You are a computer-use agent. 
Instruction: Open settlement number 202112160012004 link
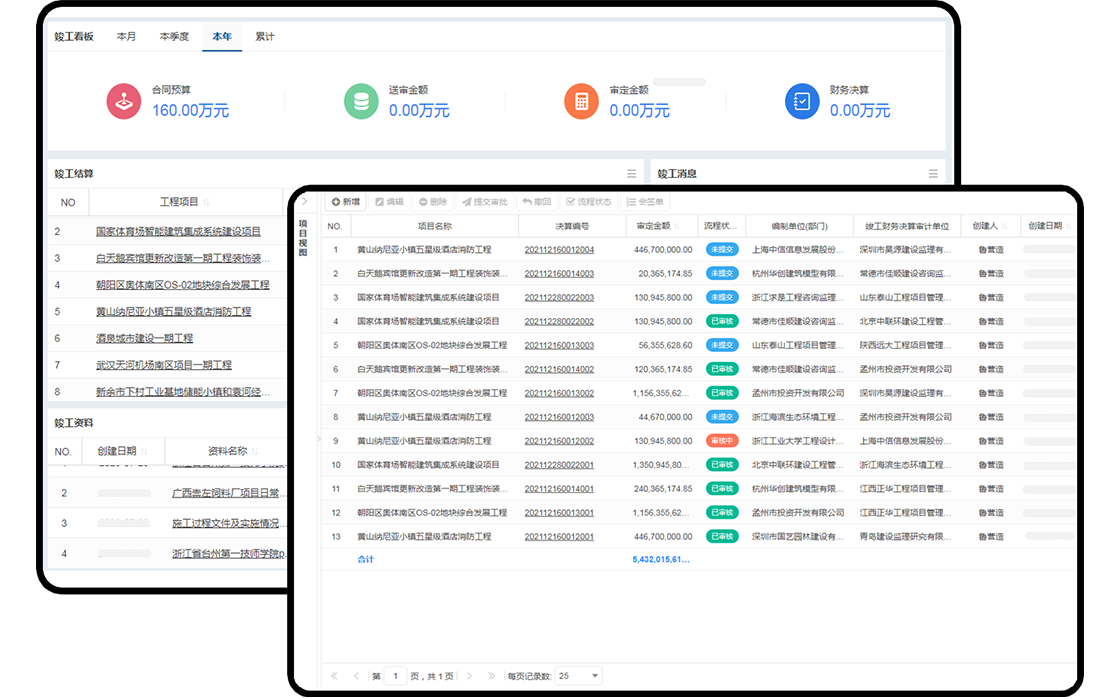point(559,250)
